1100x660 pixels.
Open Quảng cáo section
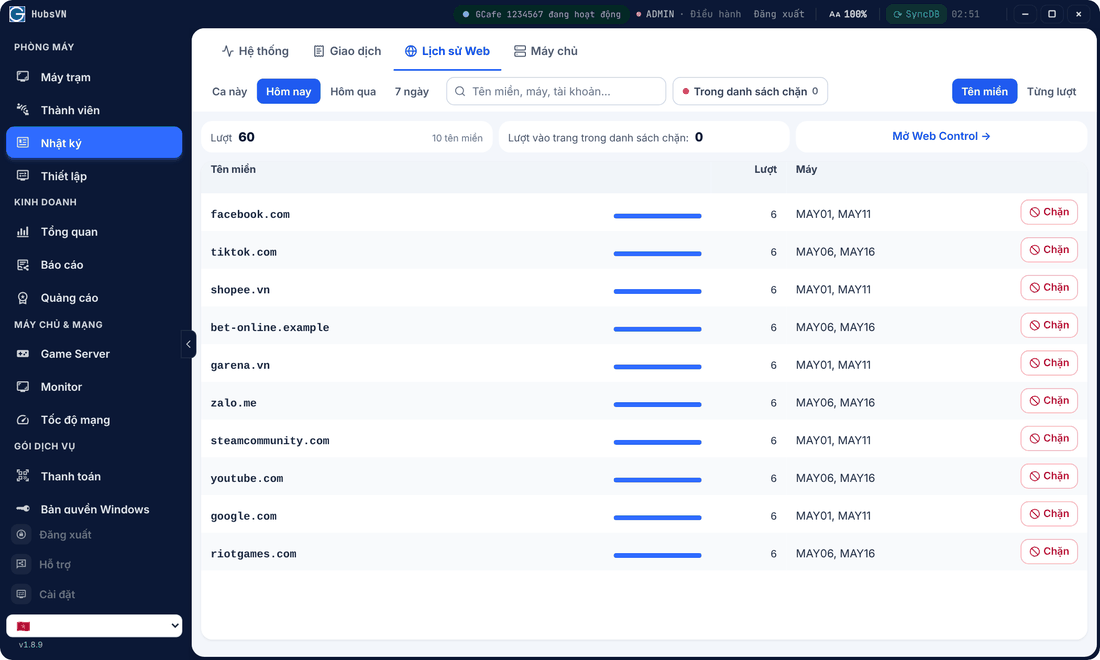(94, 298)
